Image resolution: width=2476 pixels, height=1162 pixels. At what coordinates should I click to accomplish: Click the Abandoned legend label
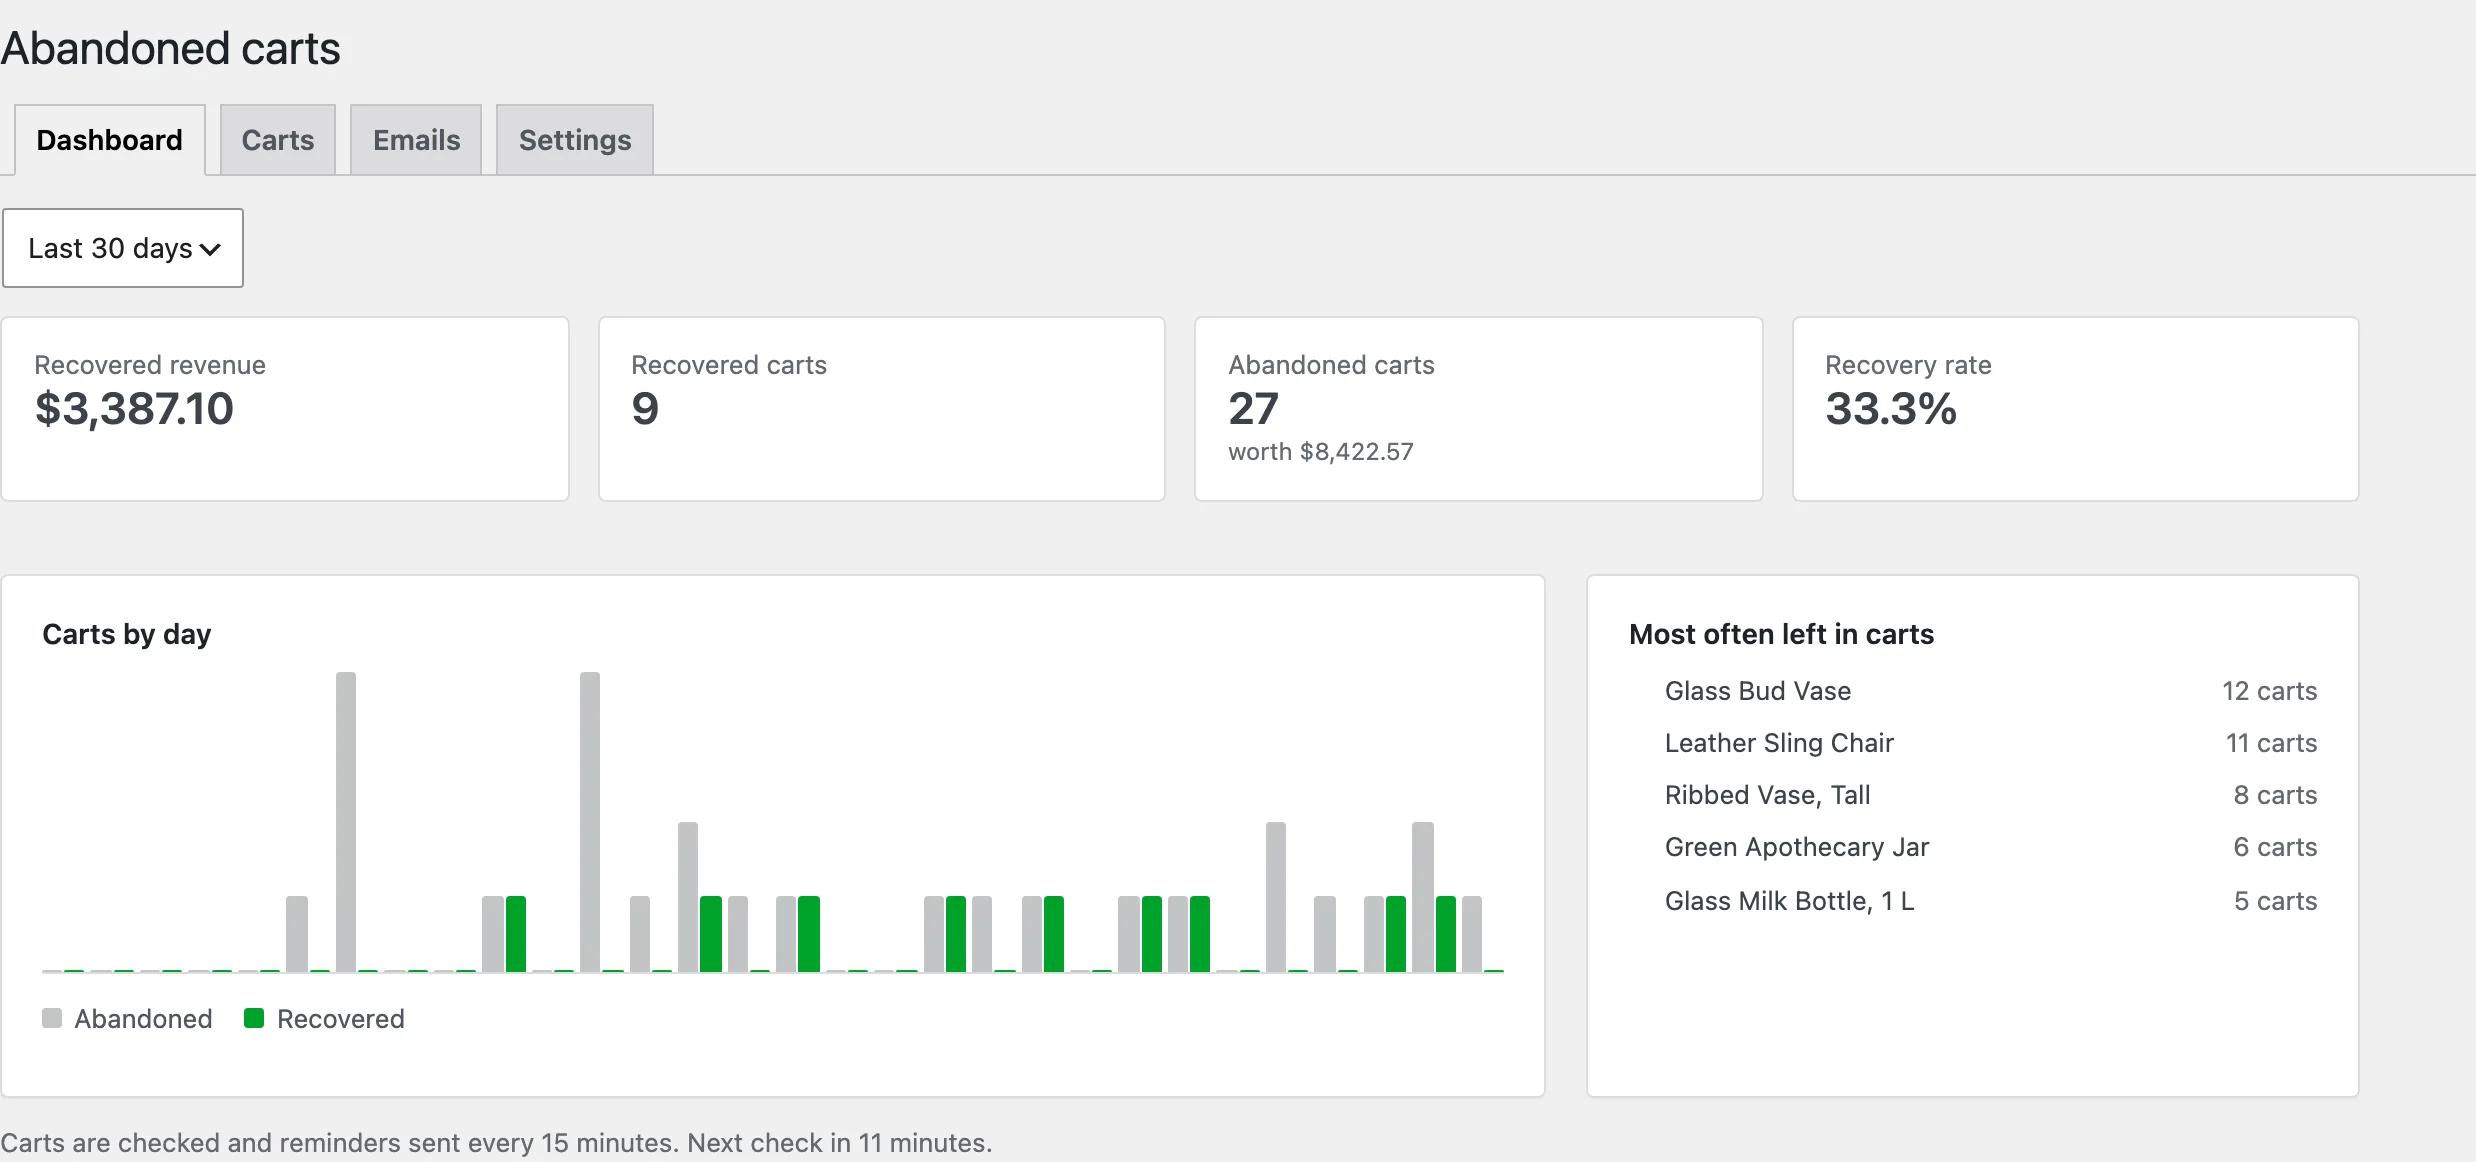point(143,1019)
